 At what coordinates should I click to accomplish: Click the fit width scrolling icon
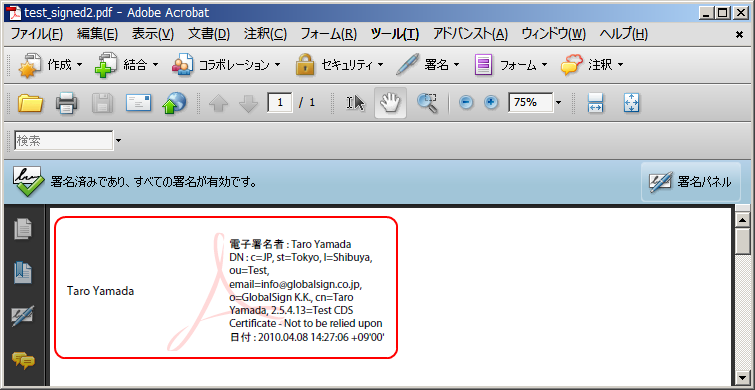tap(596, 103)
